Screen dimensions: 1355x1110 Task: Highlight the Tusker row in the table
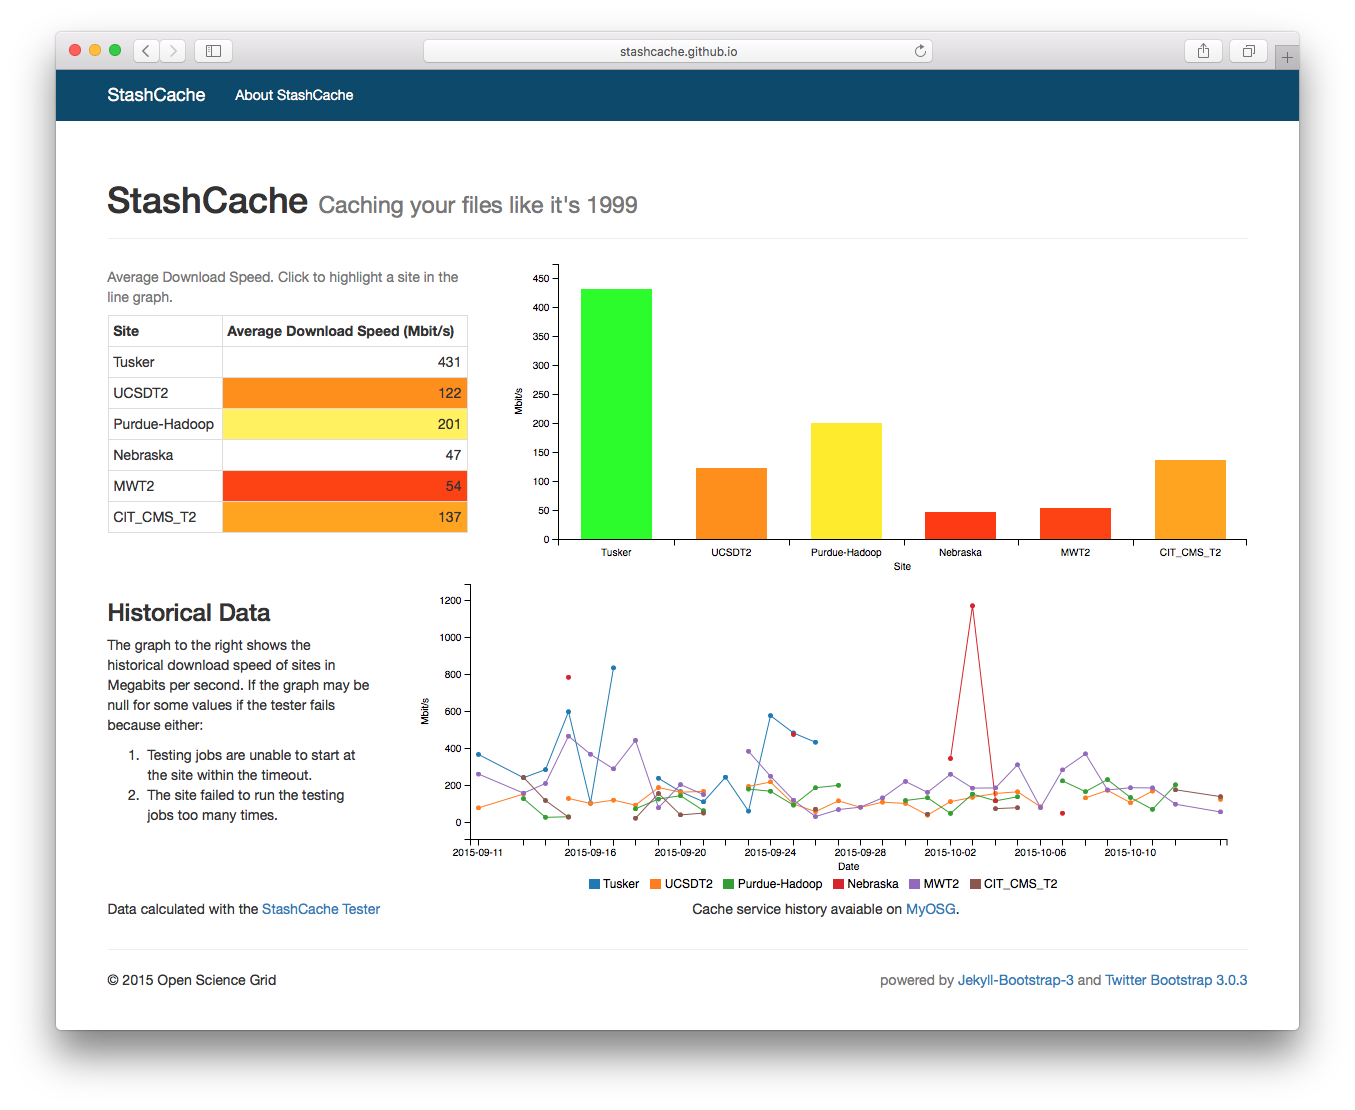[x=287, y=362]
